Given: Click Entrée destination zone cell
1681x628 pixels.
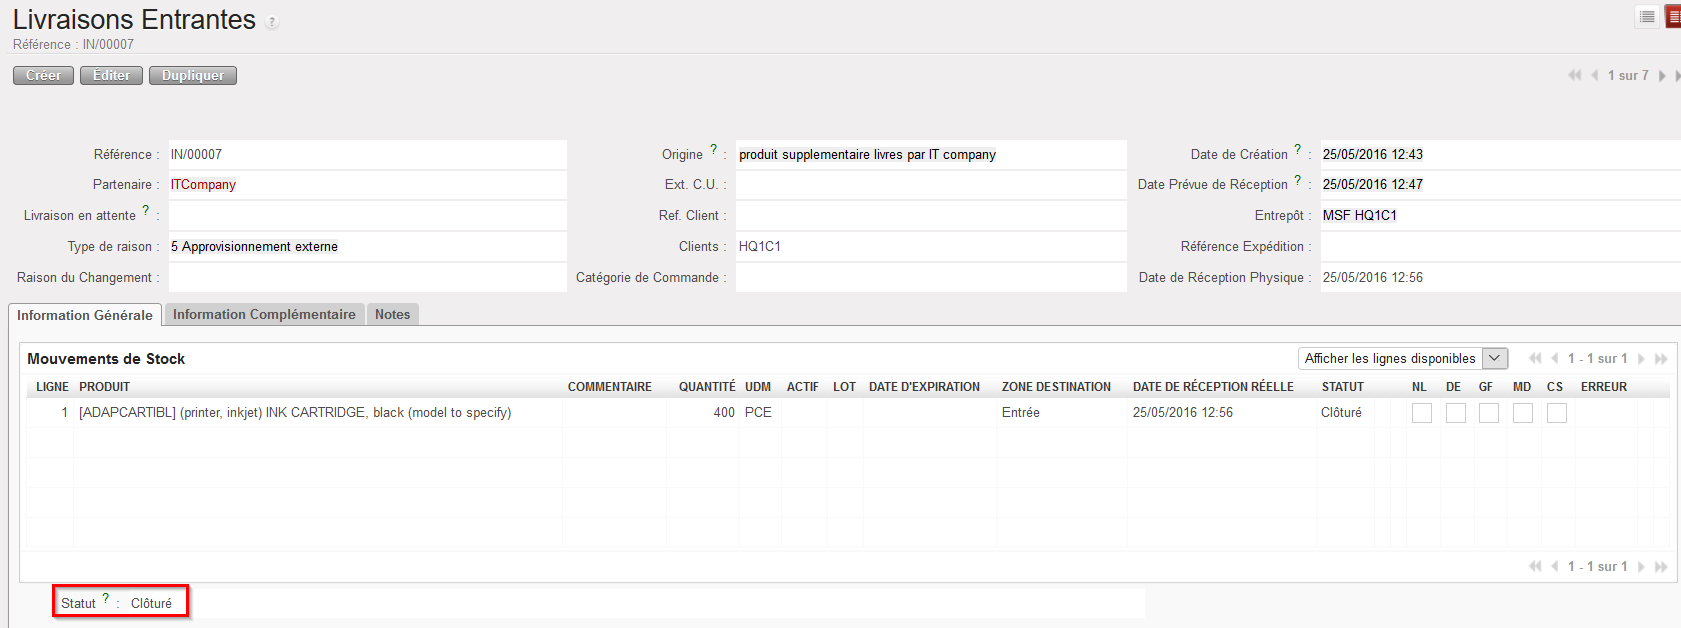Looking at the screenshot, I should pos(1021,413).
